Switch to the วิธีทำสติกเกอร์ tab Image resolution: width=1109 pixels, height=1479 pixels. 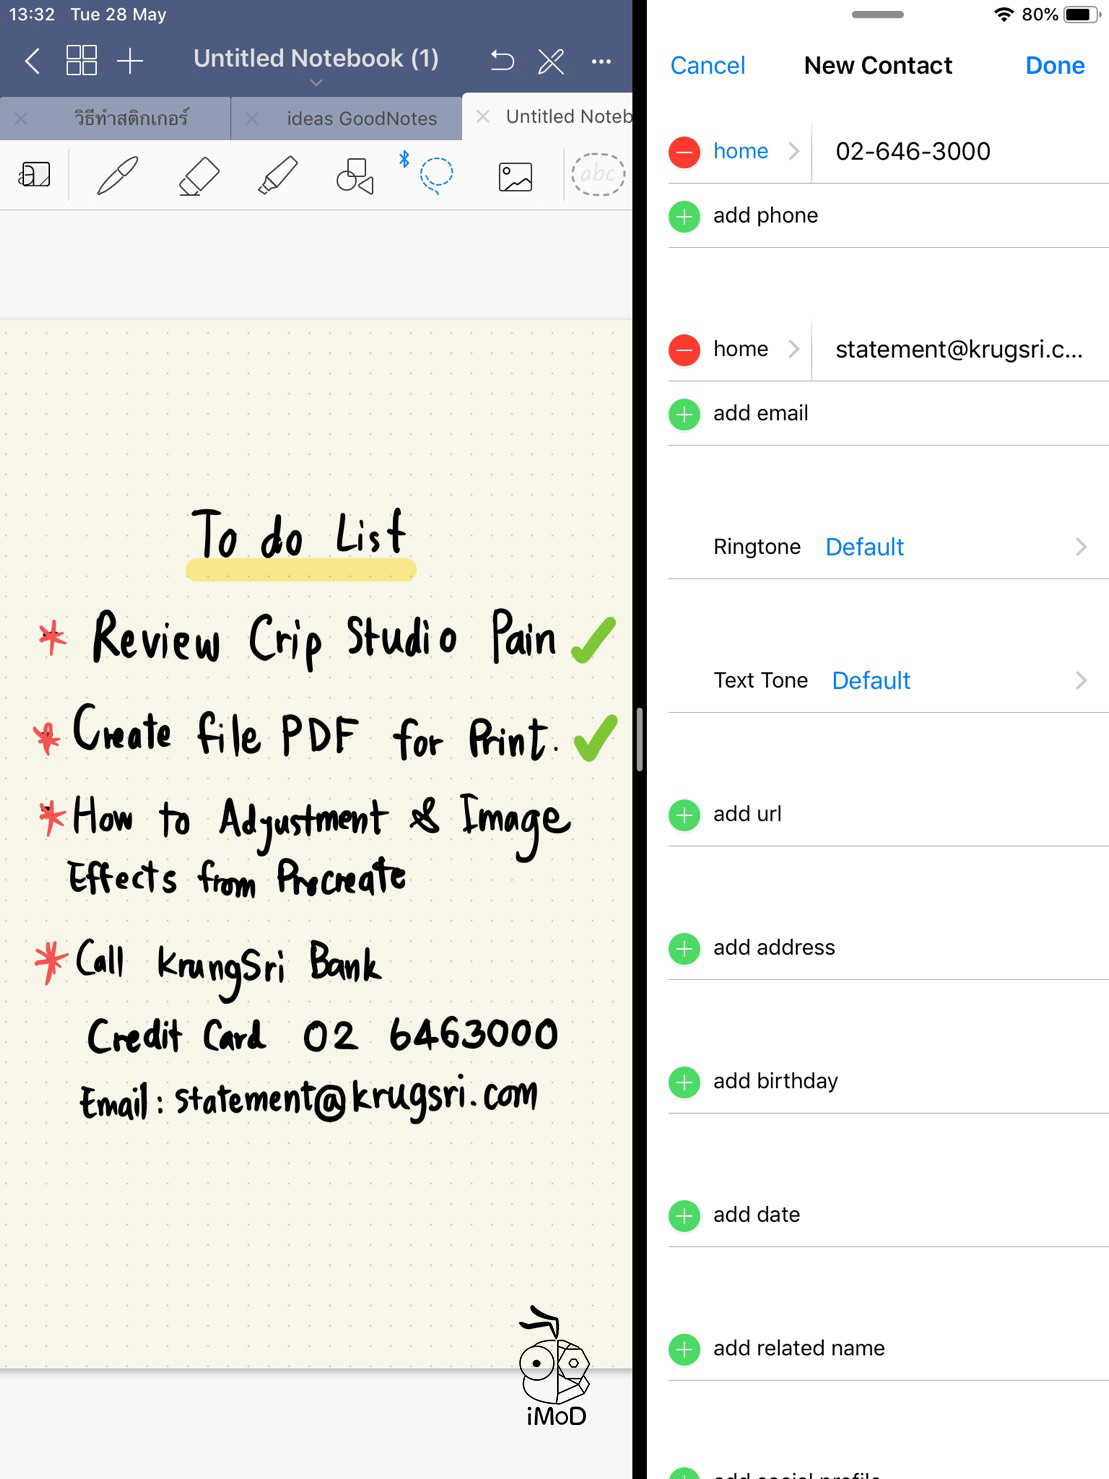[130, 118]
